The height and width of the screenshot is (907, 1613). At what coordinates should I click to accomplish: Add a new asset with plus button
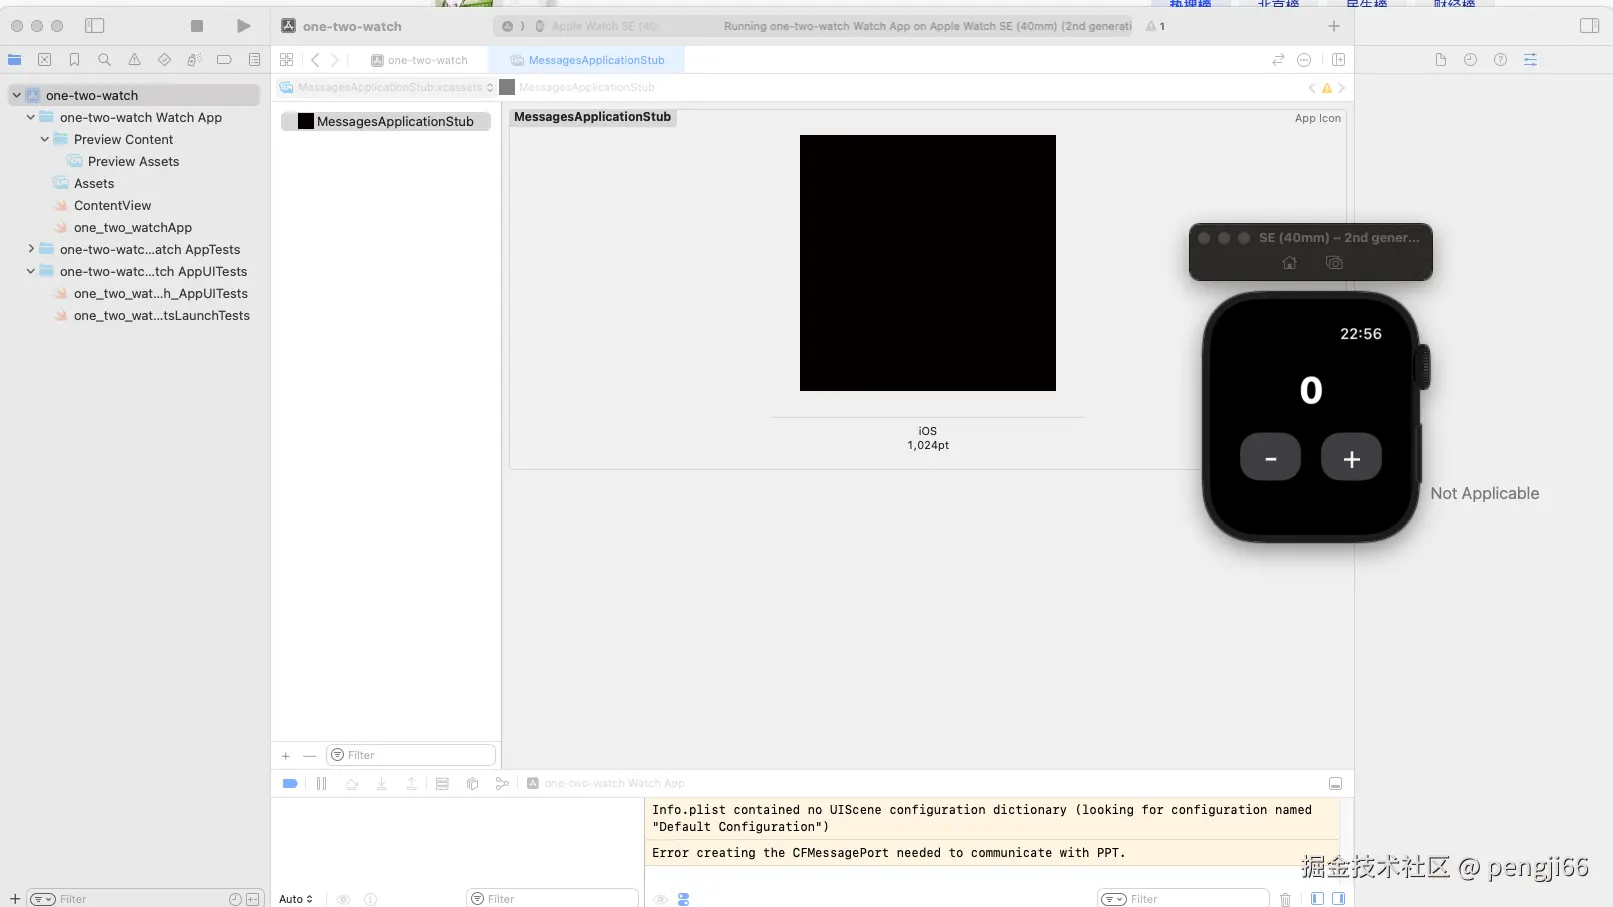click(x=286, y=756)
